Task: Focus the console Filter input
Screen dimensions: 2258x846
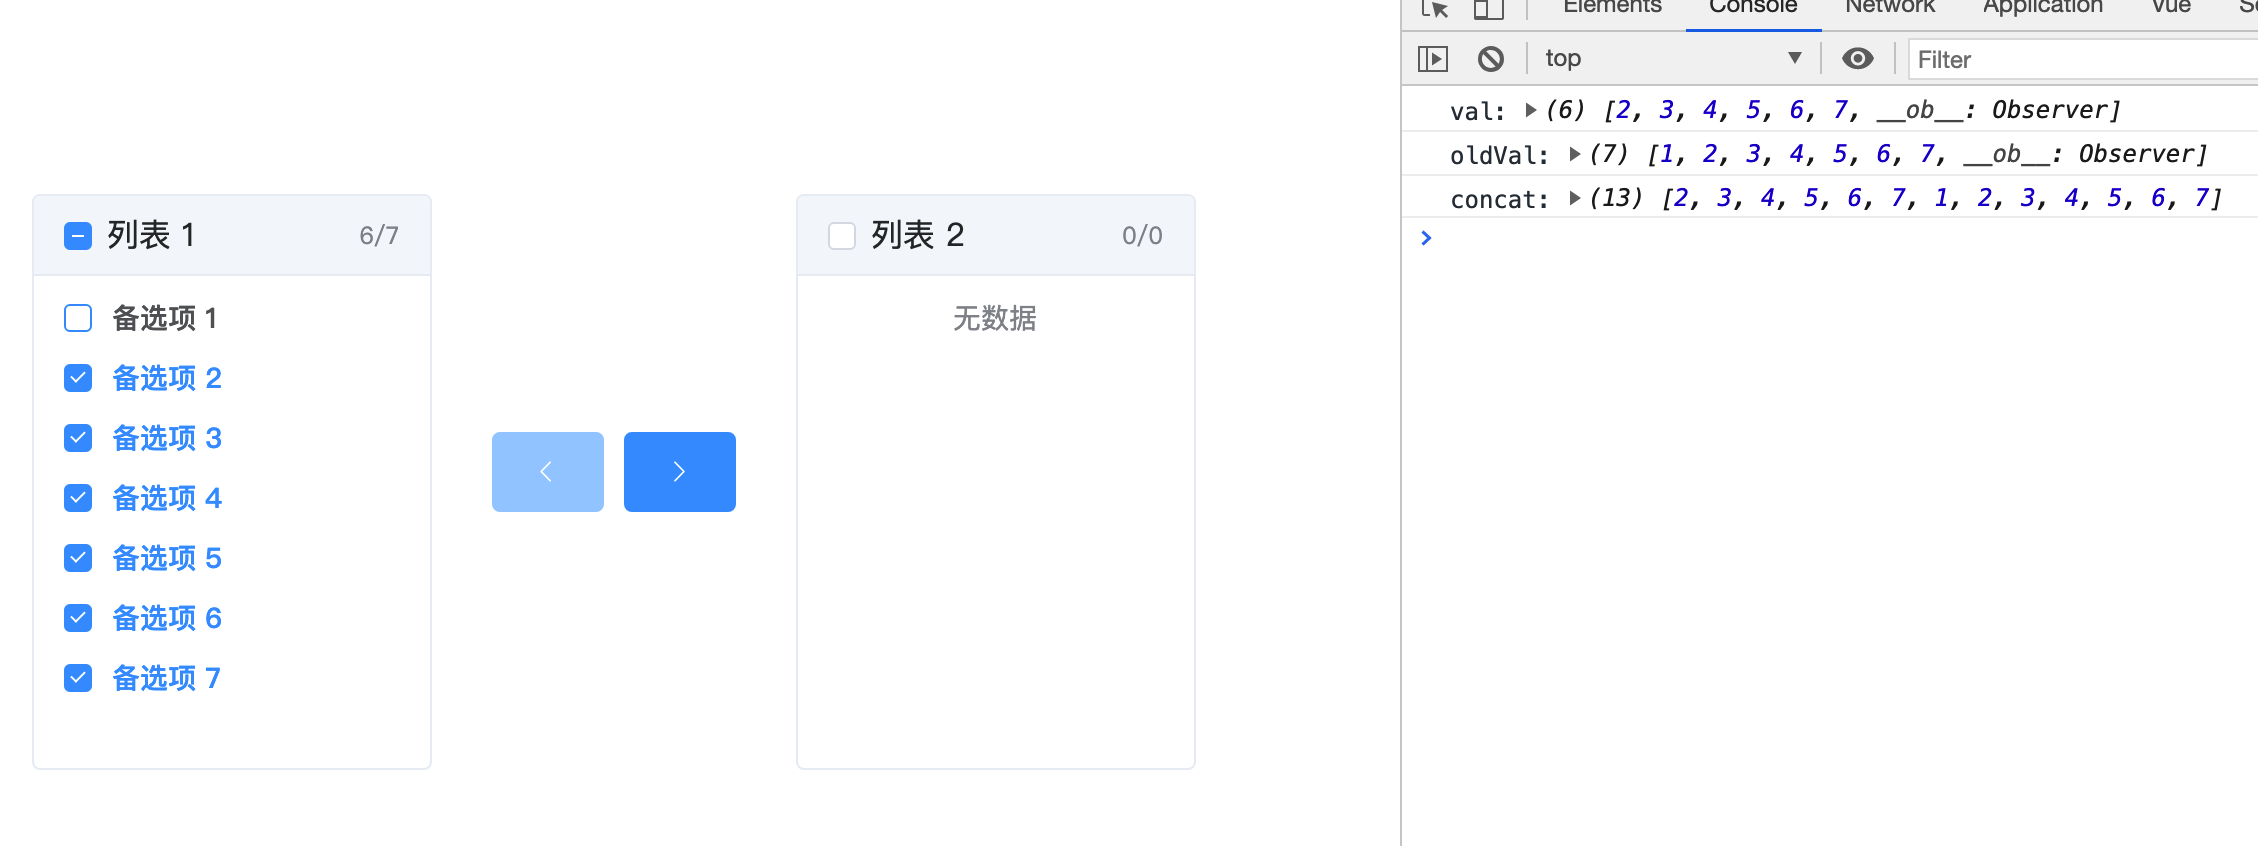Action: pyautogui.click(x=2083, y=60)
